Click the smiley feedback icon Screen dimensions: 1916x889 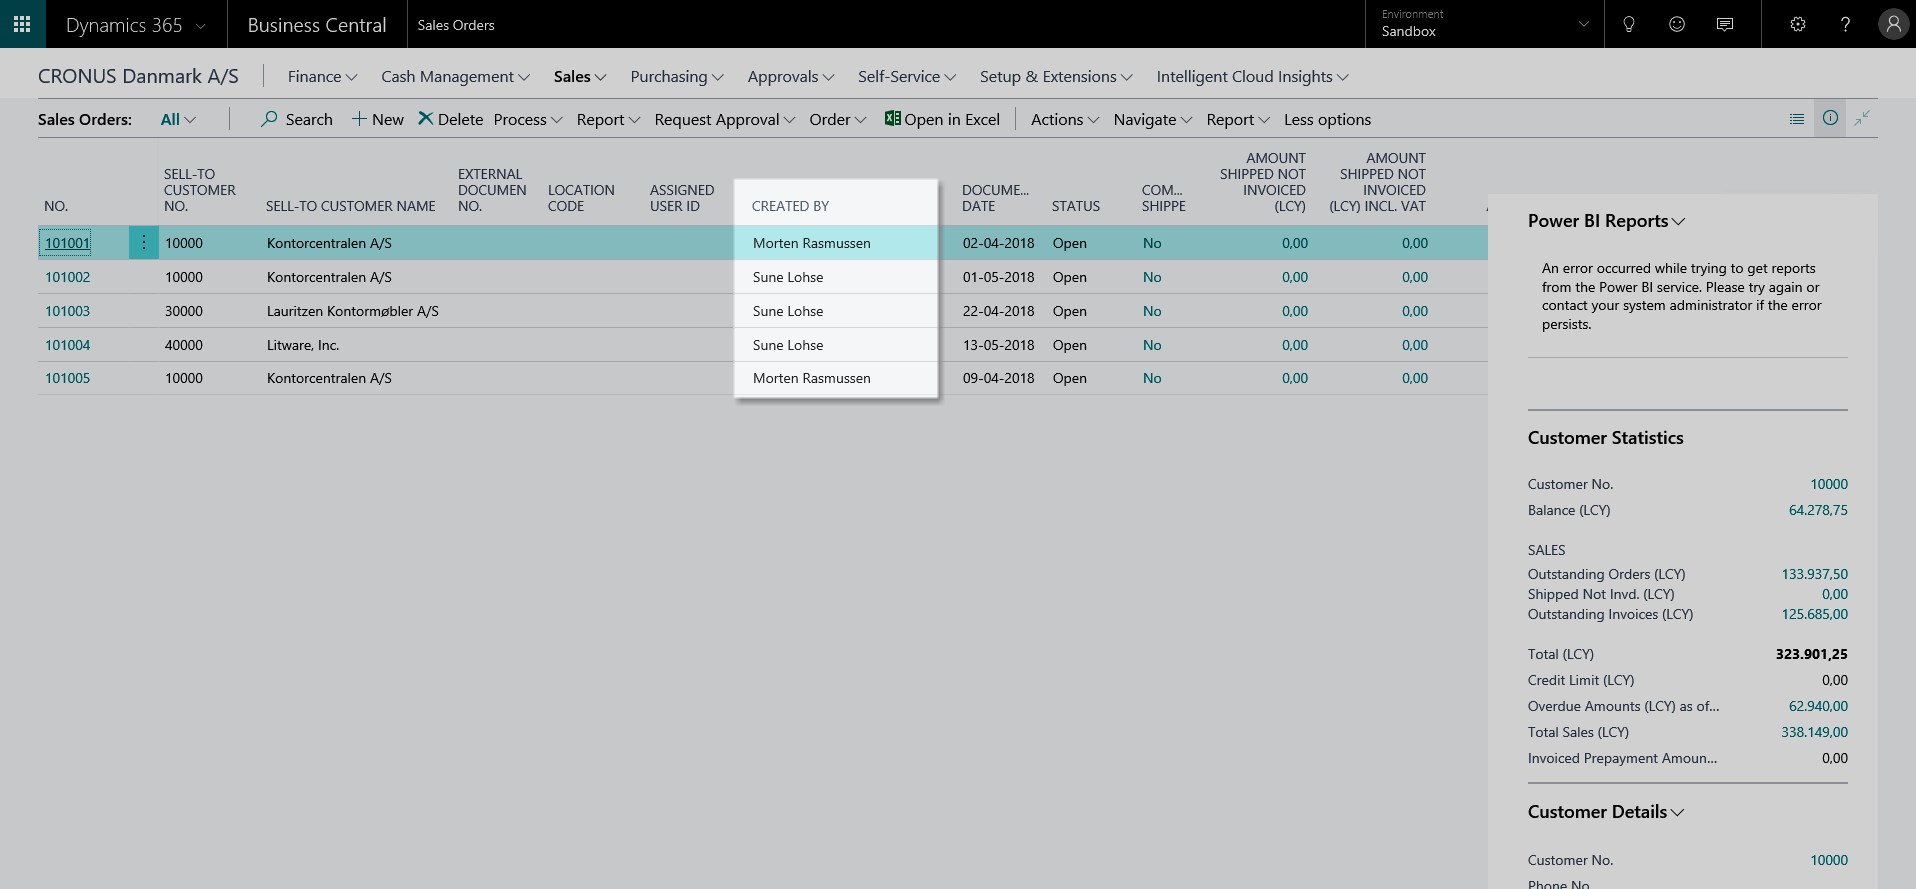(x=1677, y=24)
